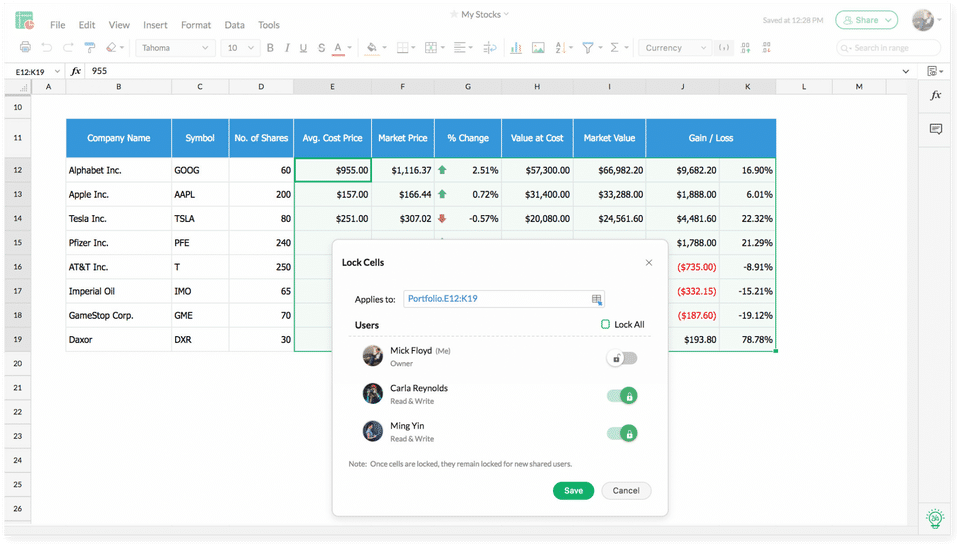Image resolution: width=960 pixels, height=546 pixels.
Task: Click the Save button in dialog
Action: pos(573,491)
